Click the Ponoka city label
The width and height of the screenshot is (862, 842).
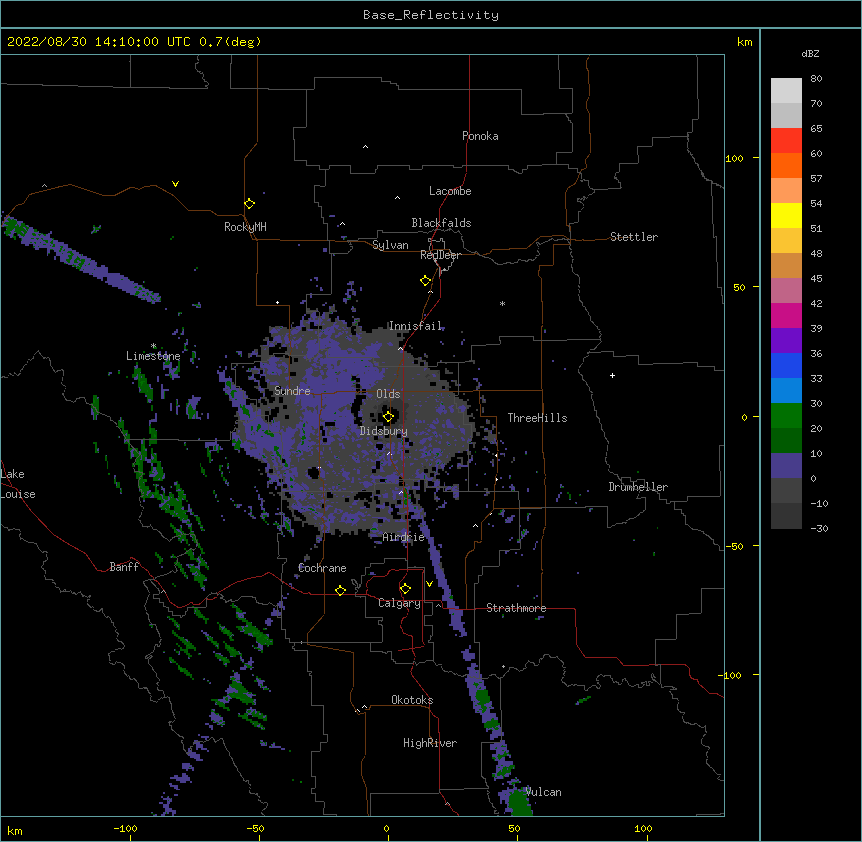[480, 136]
